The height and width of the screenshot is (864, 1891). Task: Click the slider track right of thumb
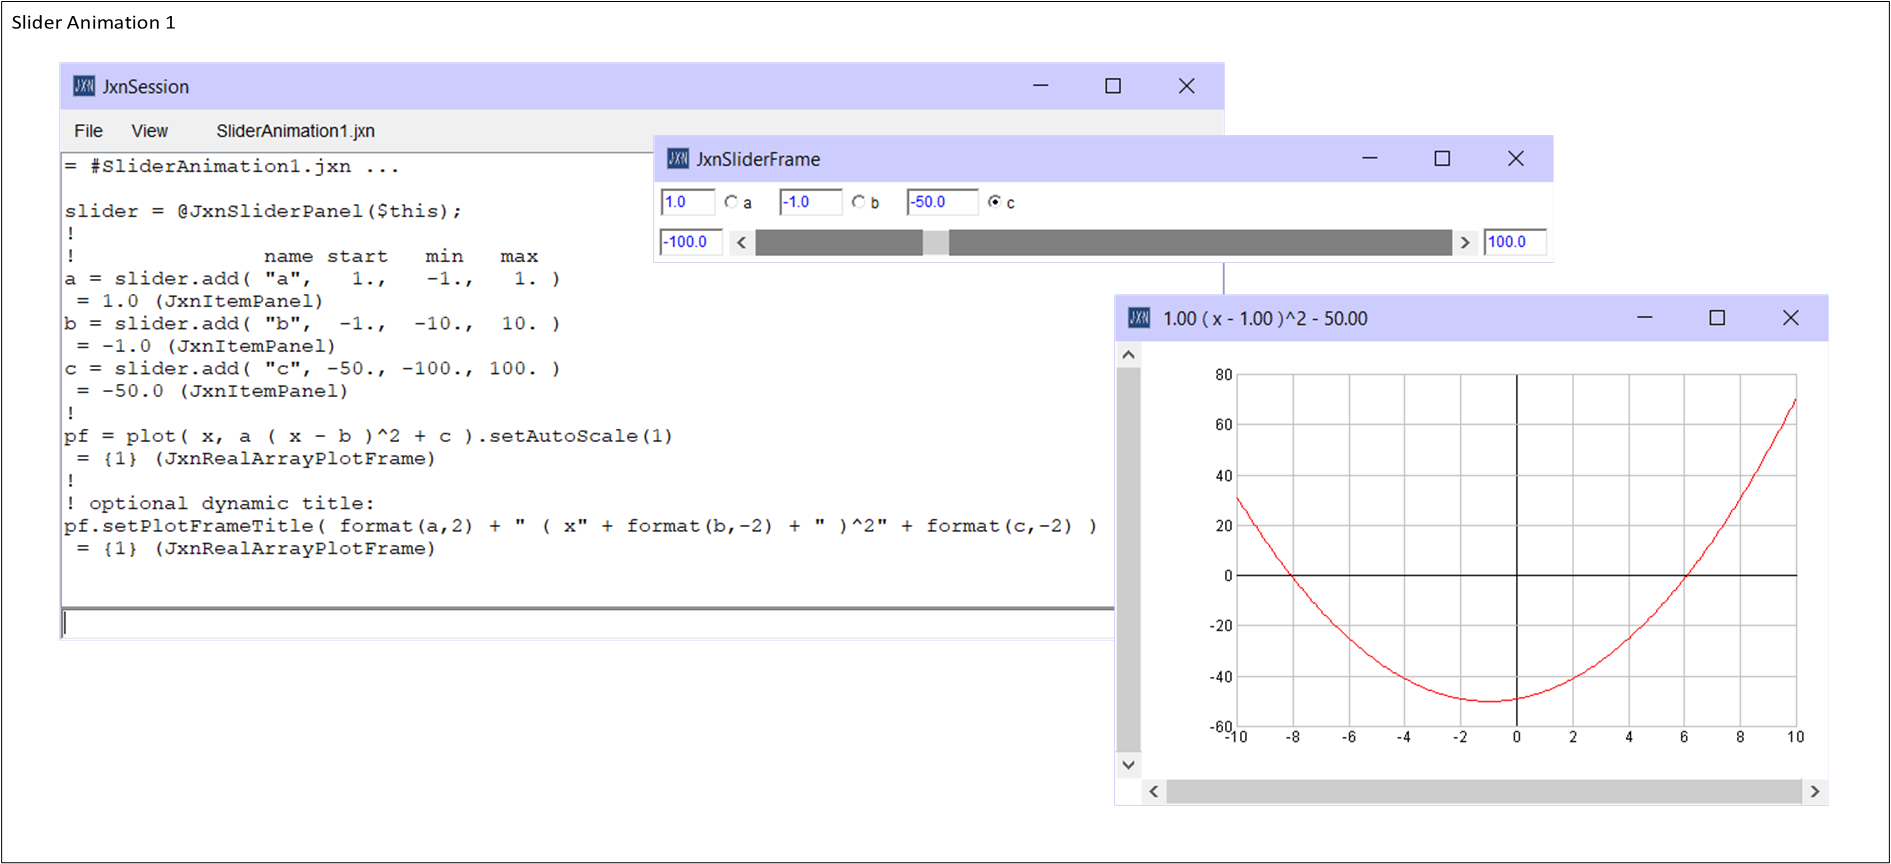(1200, 242)
